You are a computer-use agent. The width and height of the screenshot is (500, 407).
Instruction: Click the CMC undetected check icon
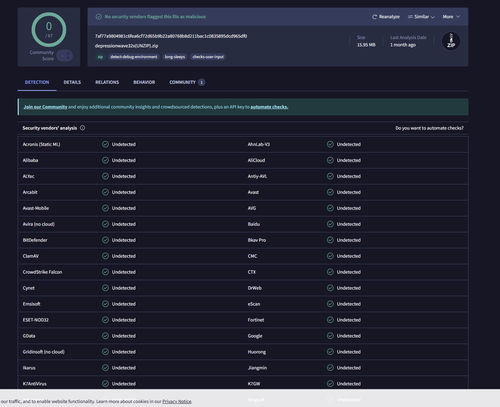330,256
